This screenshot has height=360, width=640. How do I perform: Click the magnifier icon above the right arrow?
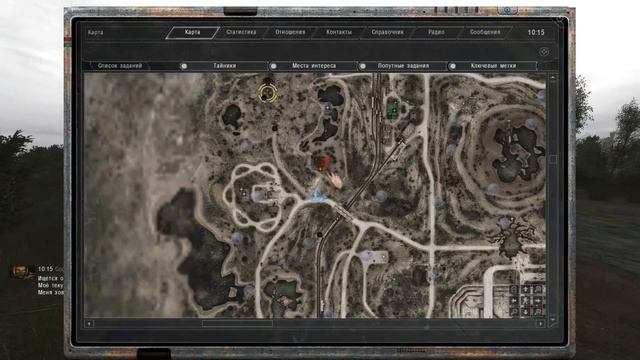pyautogui.click(x=538, y=289)
